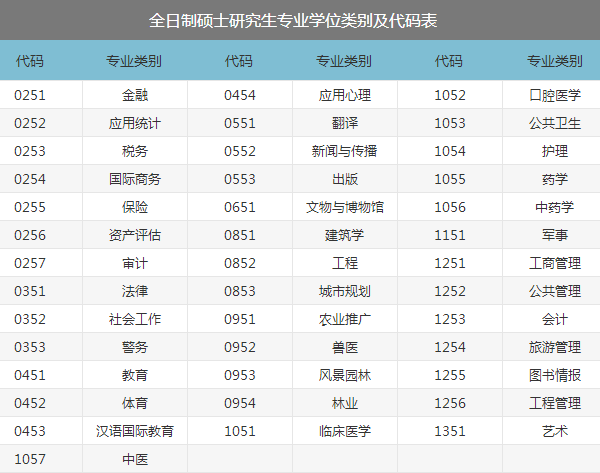Select the code cell 0251

click(x=30, y=96)
